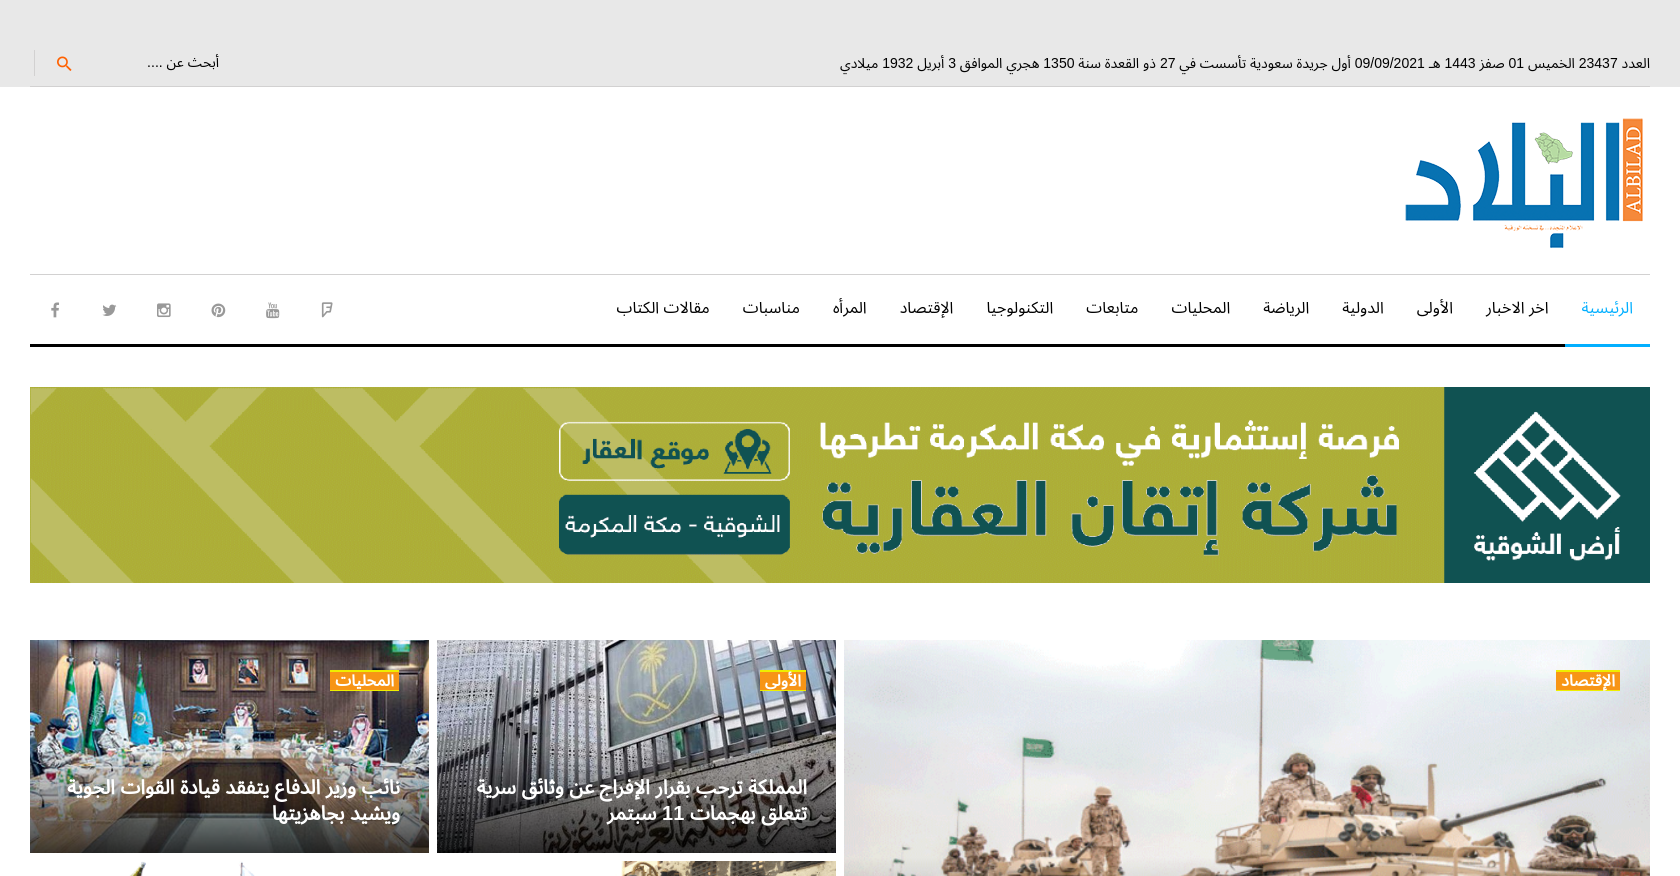Open the Pinterest social icon
This screenshot has width=1680, height=876.
[218, 310]
